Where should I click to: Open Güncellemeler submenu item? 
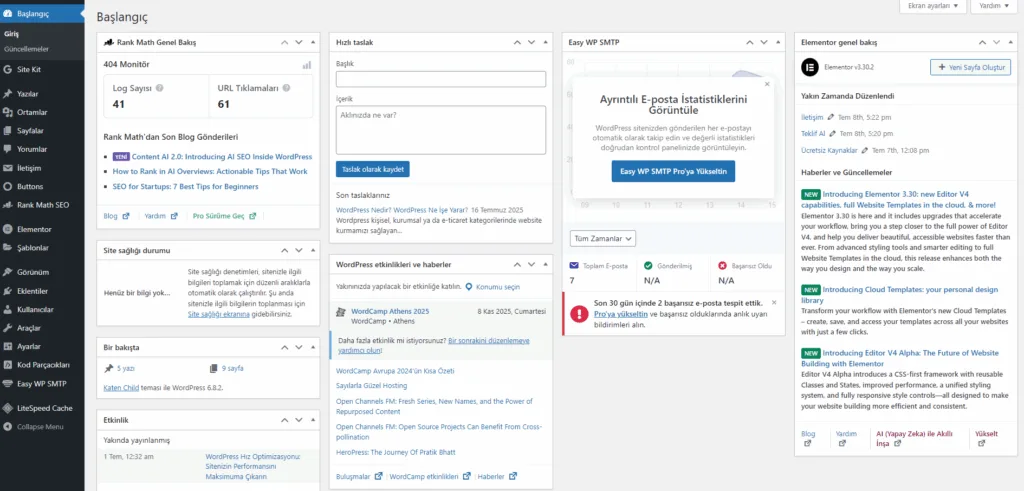(x=26, y=48)
